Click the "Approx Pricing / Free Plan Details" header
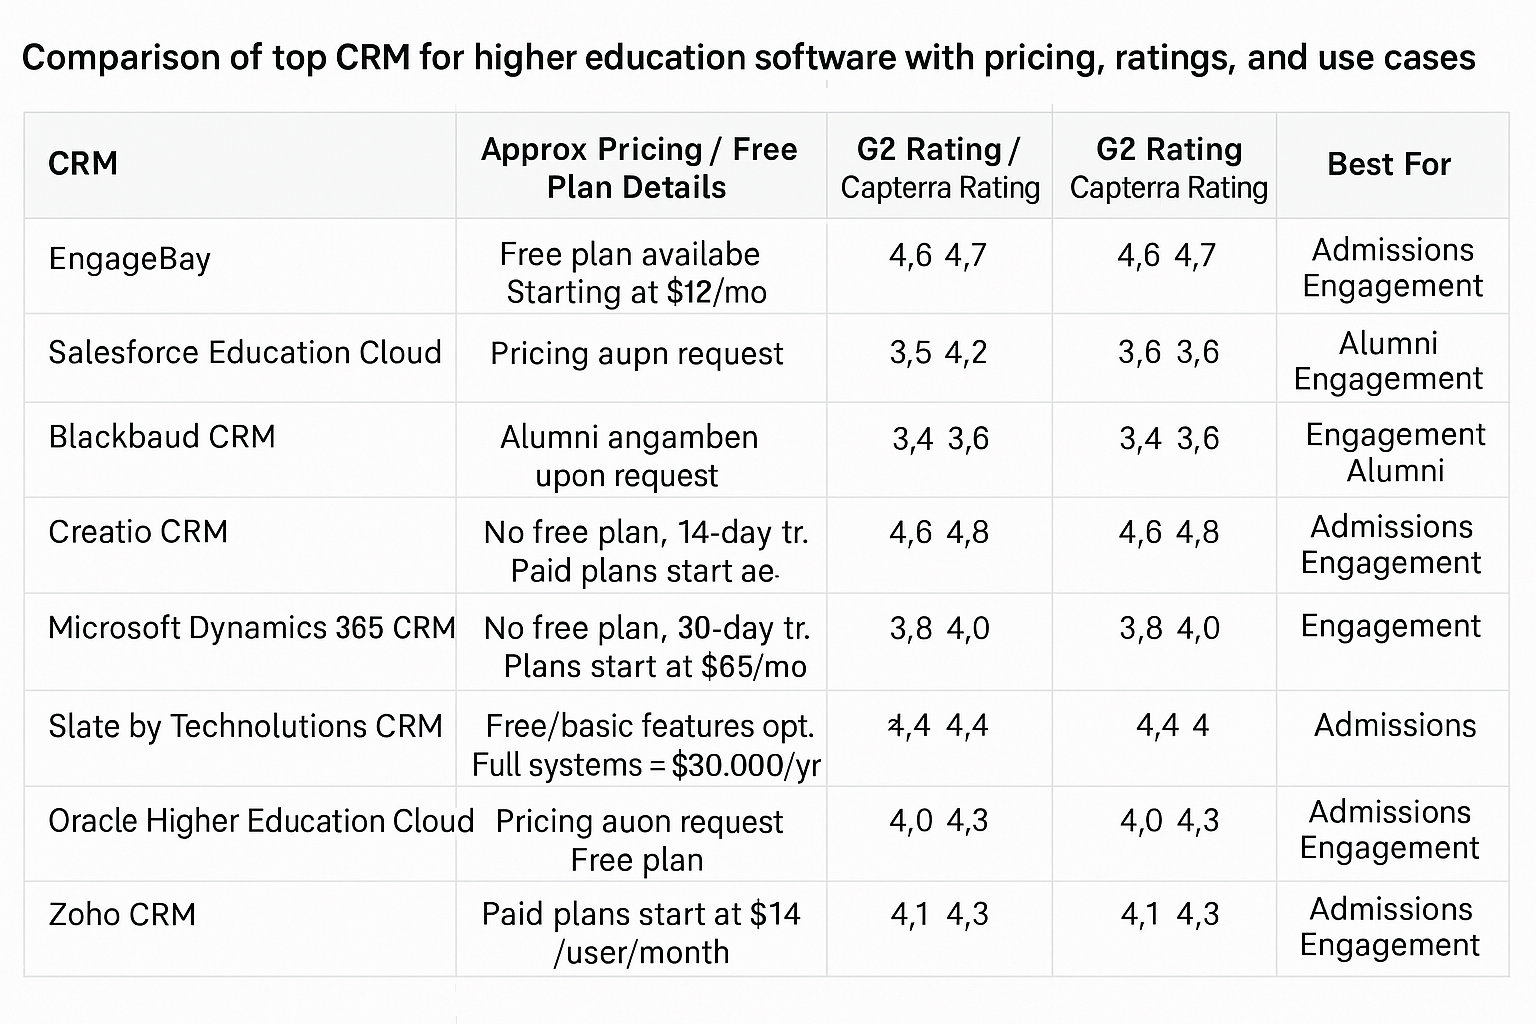 638,168
